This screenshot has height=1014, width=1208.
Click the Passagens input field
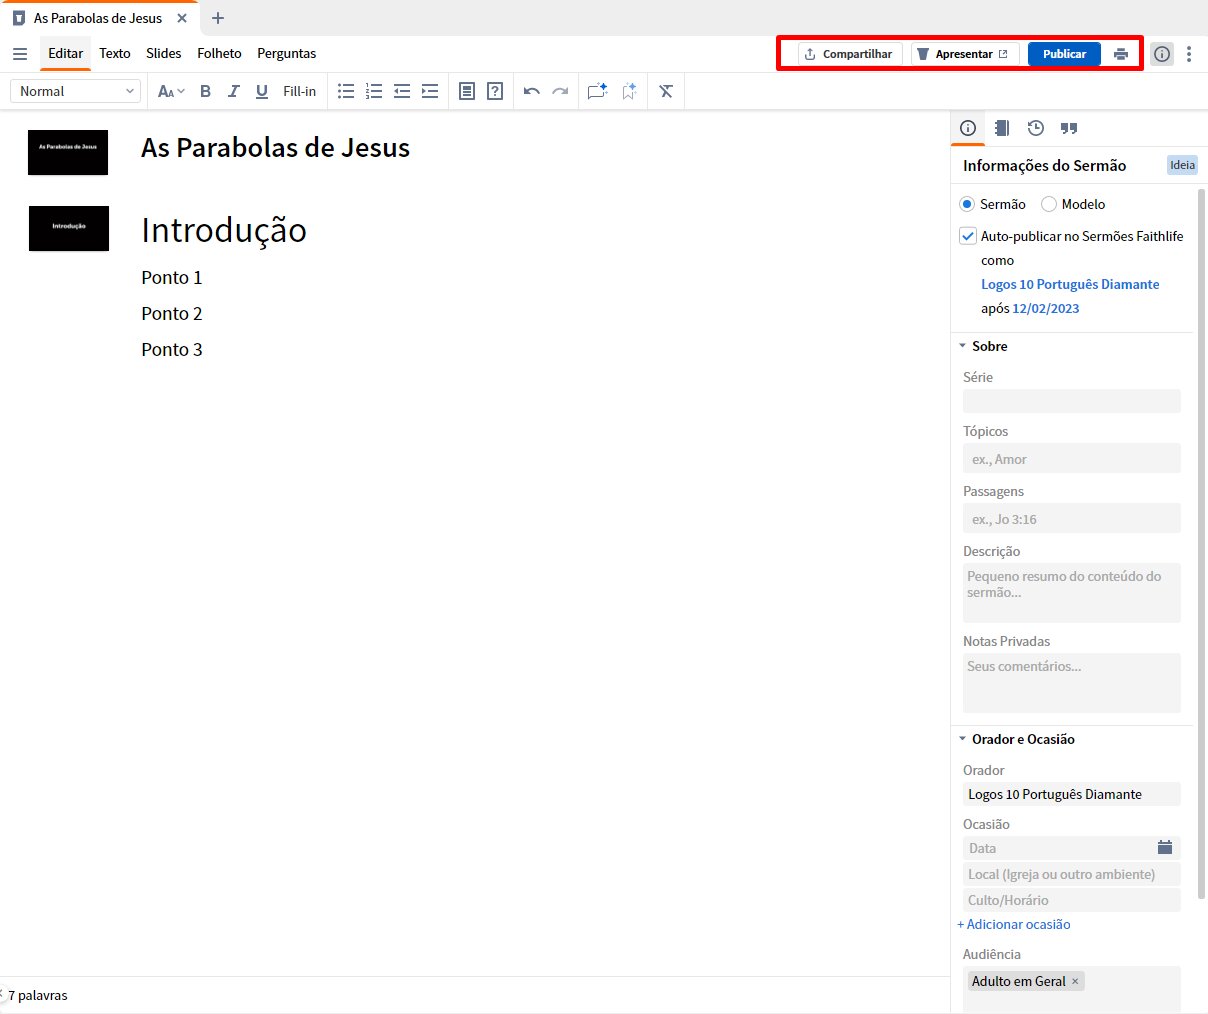click(1072, 519)
